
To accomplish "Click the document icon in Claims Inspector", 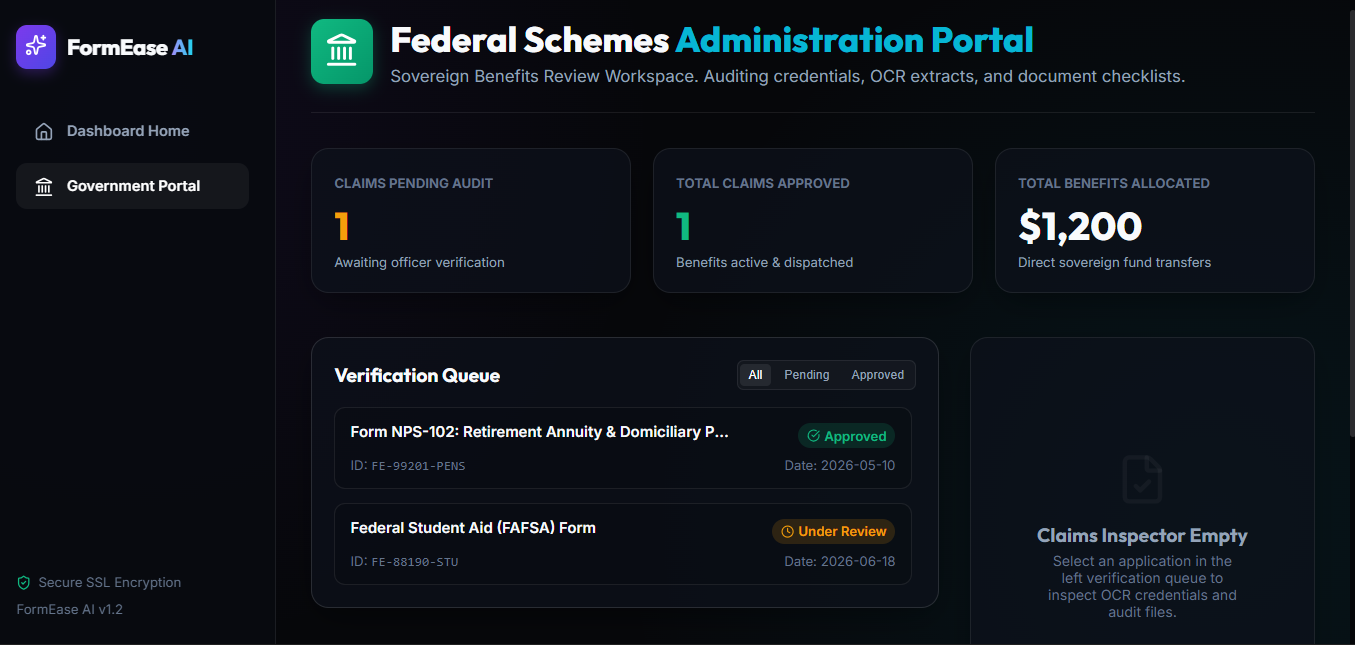I will [x=1142, y=479].
